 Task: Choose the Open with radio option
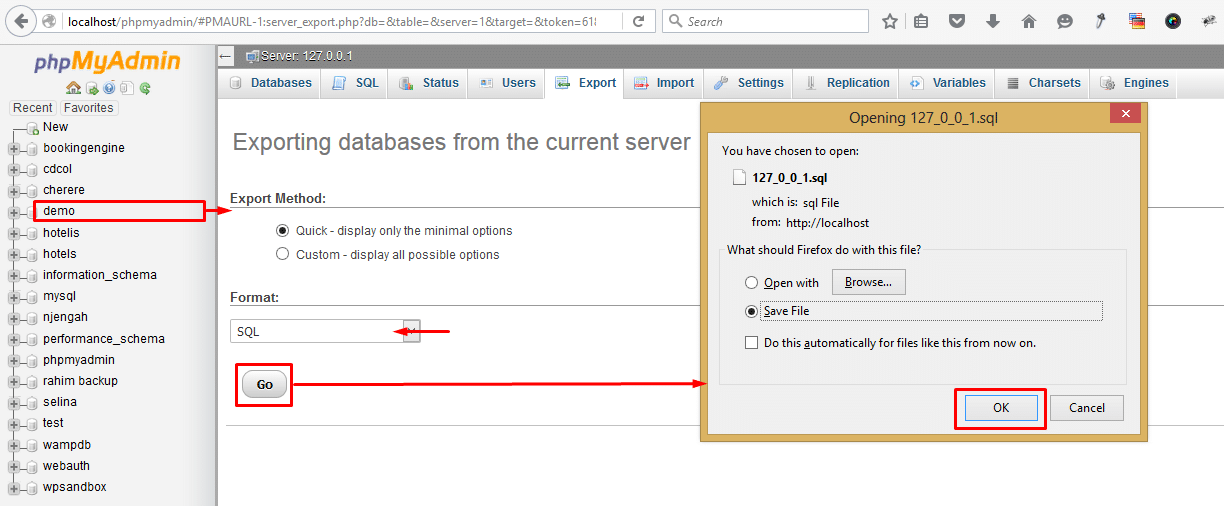point(752,283)
